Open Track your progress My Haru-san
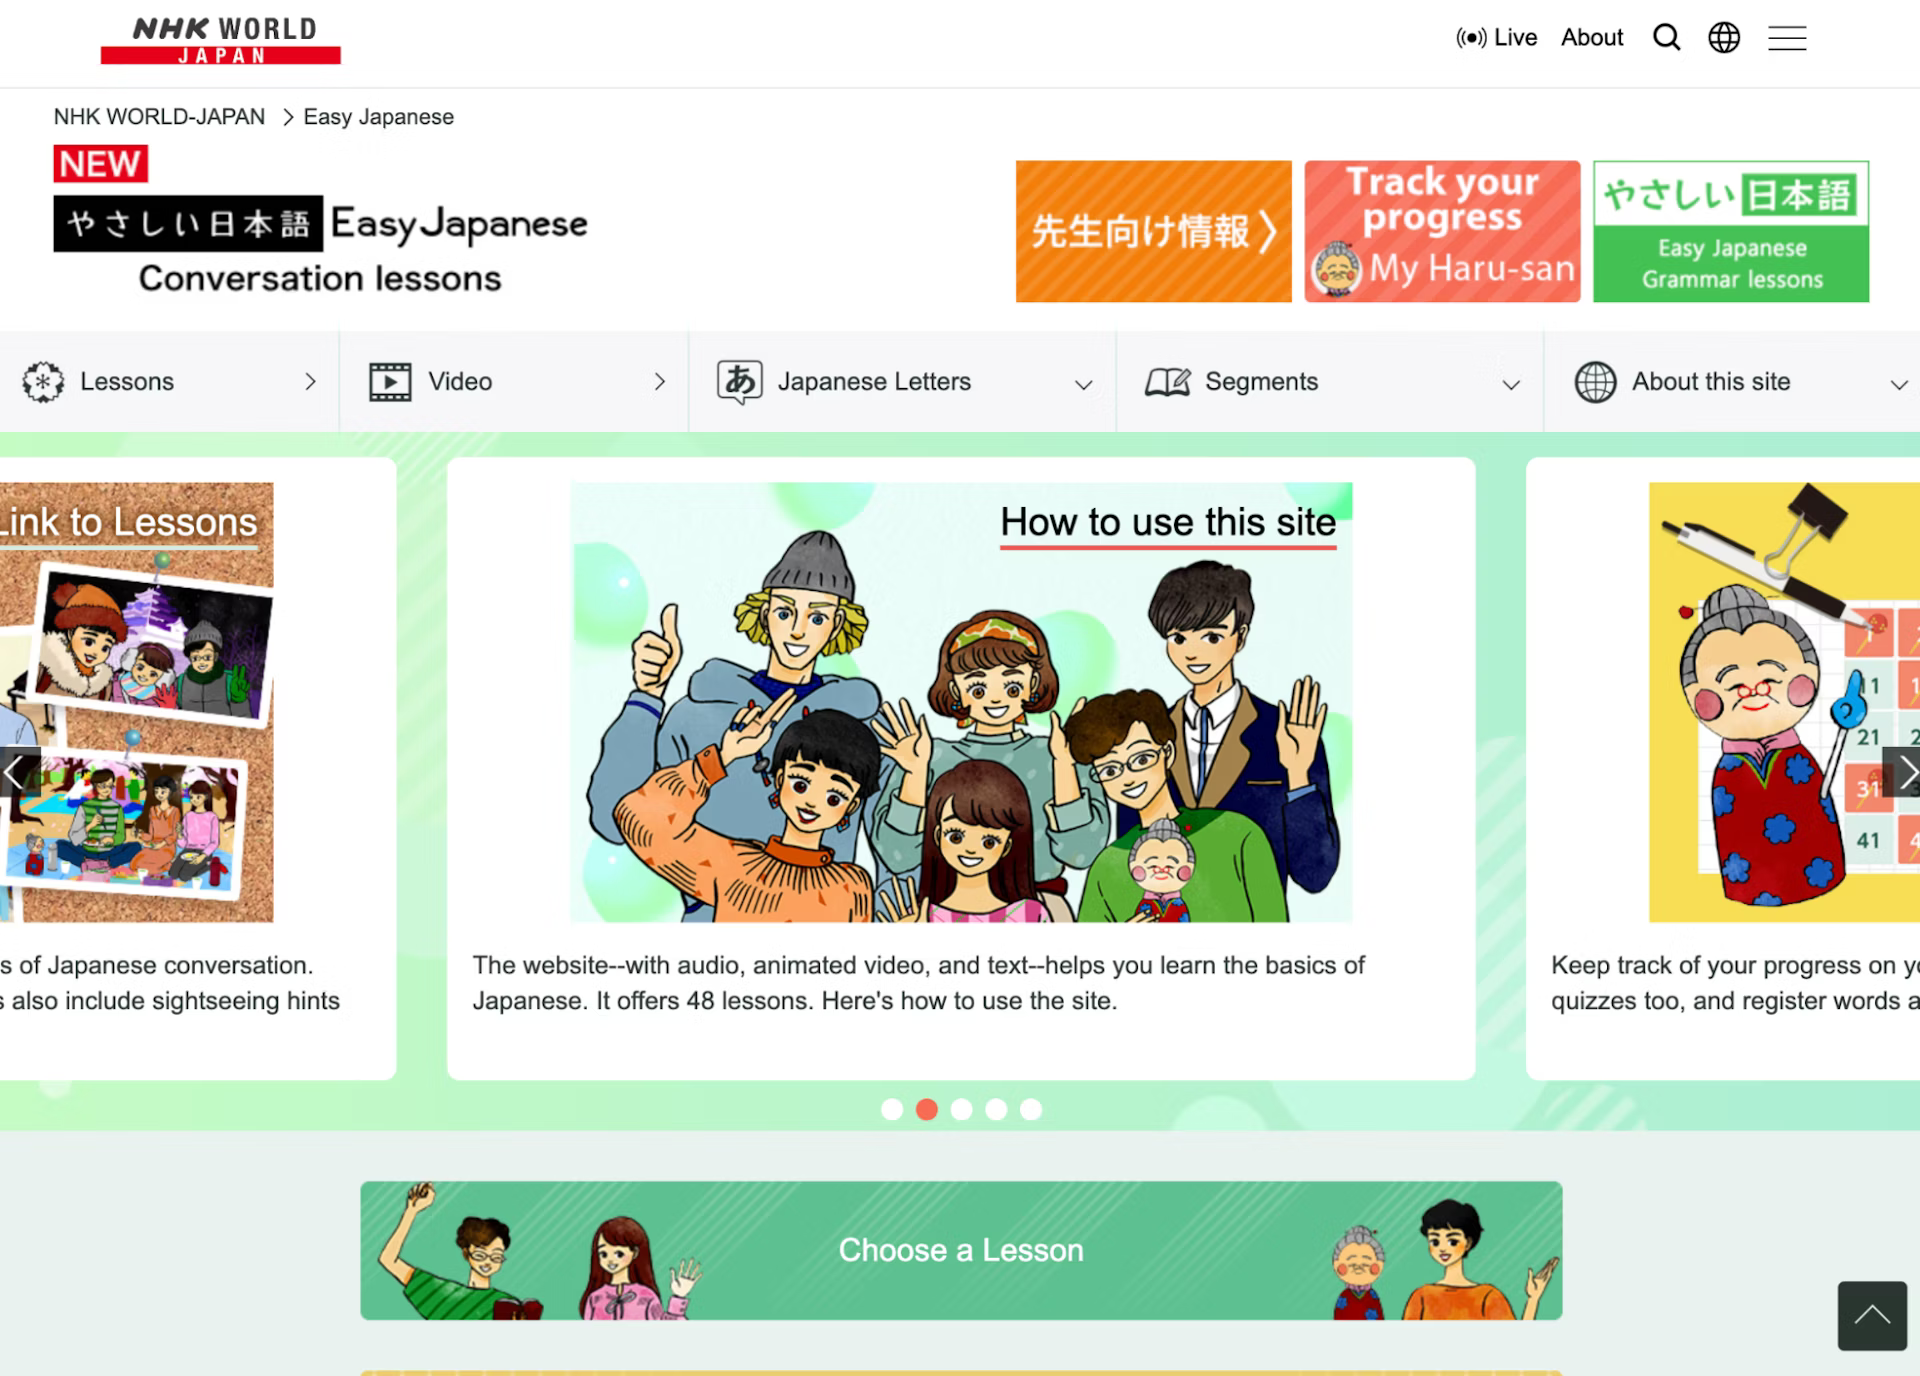Screen dimensions: 1920x1376 pos(1442,232)
